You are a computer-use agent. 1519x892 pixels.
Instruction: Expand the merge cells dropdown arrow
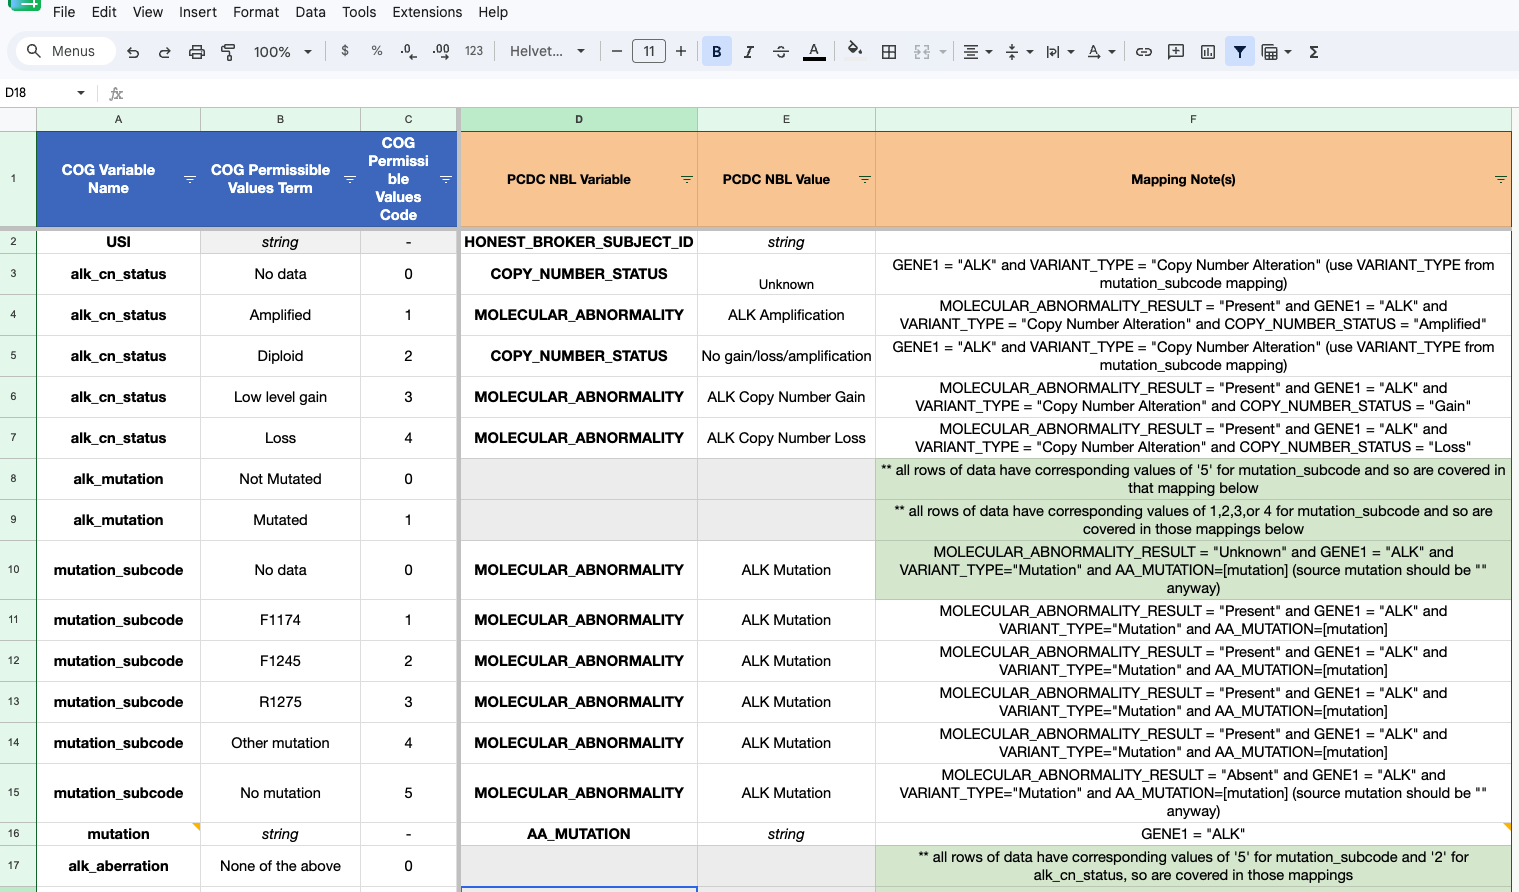943,52
